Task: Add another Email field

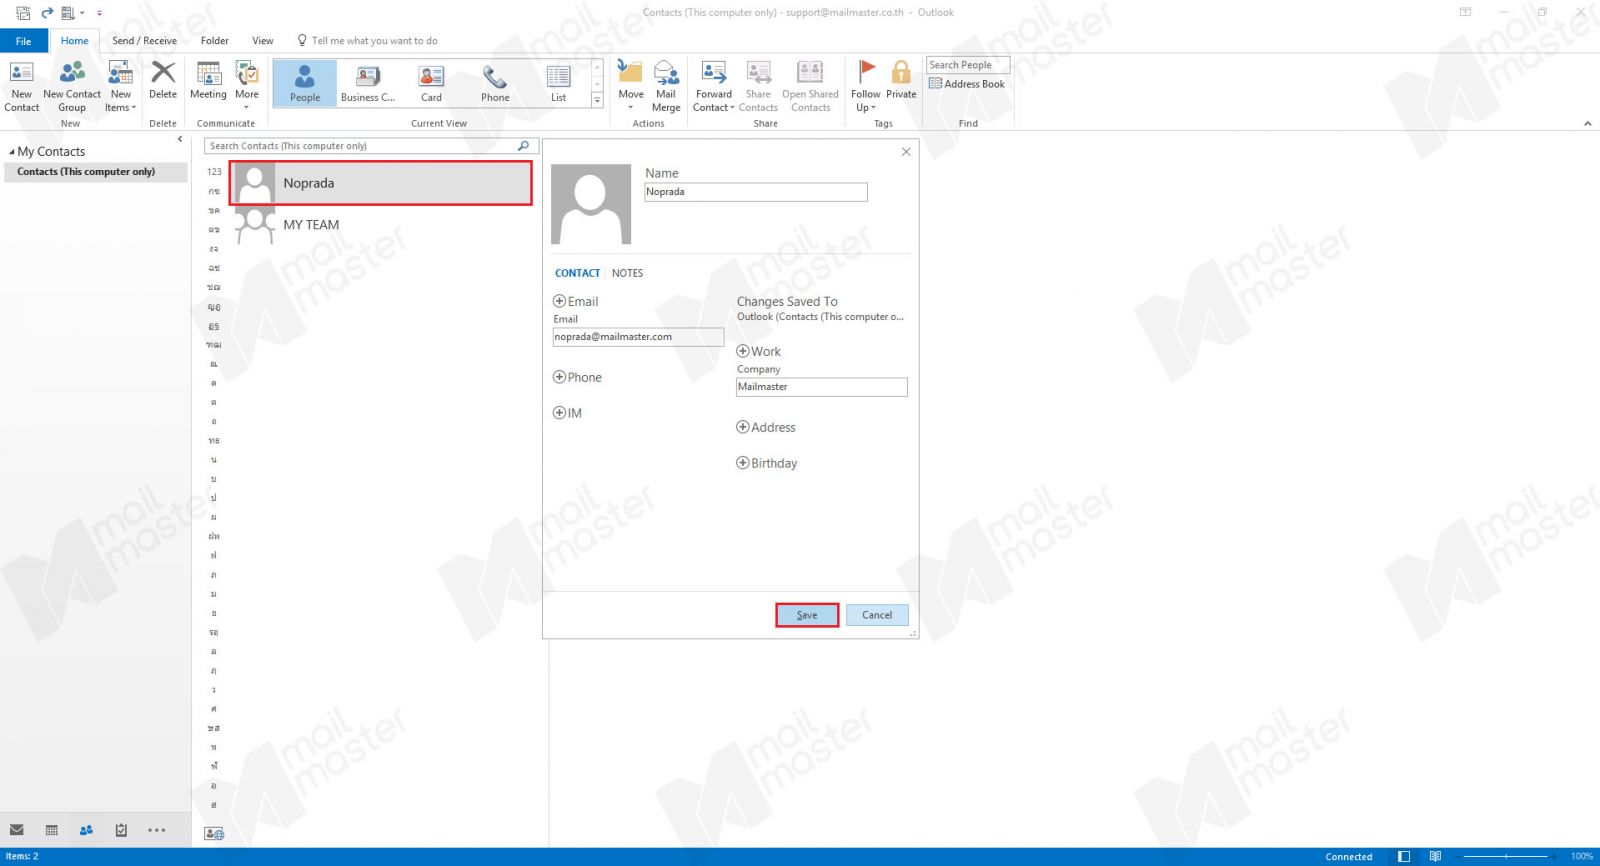Action: (560, 301)
